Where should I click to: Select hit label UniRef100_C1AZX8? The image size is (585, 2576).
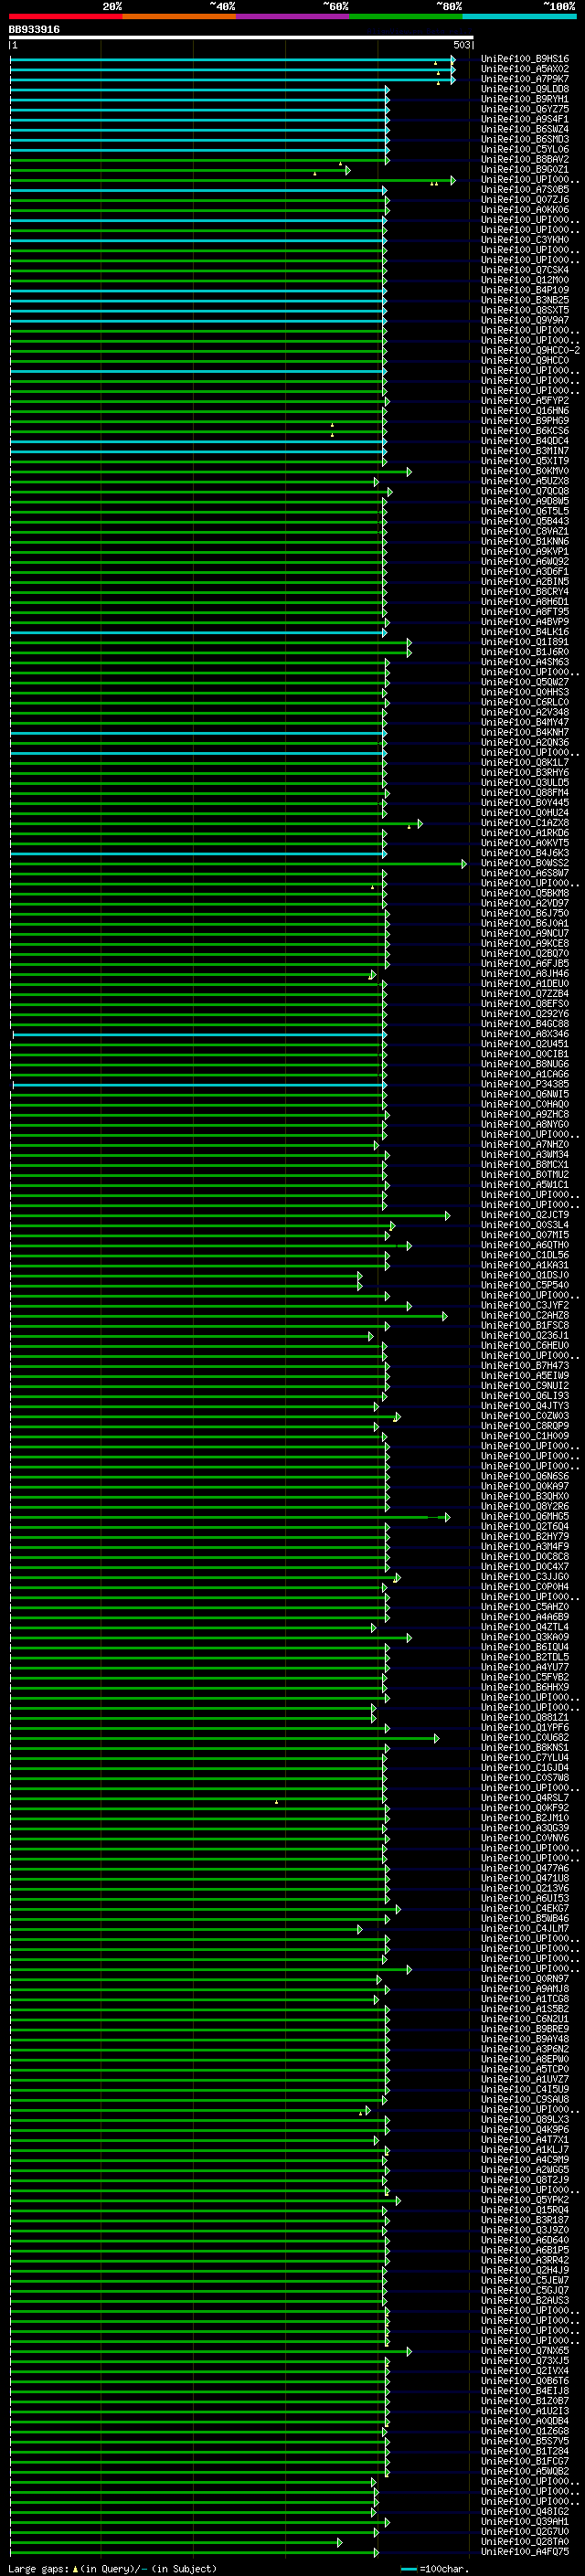click(525, 823)
